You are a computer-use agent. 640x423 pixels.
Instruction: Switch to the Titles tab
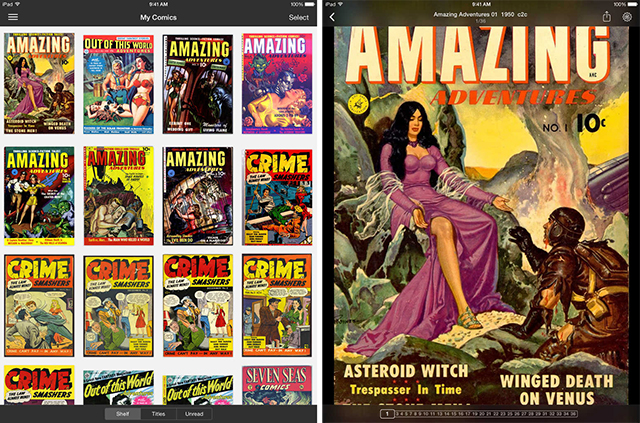(158, 414)
